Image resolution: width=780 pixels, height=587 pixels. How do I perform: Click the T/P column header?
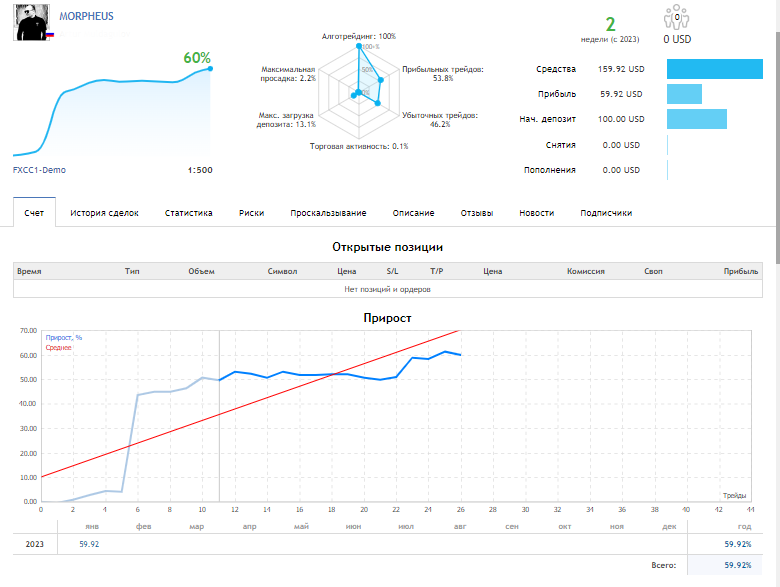click(x=437, y=271)
